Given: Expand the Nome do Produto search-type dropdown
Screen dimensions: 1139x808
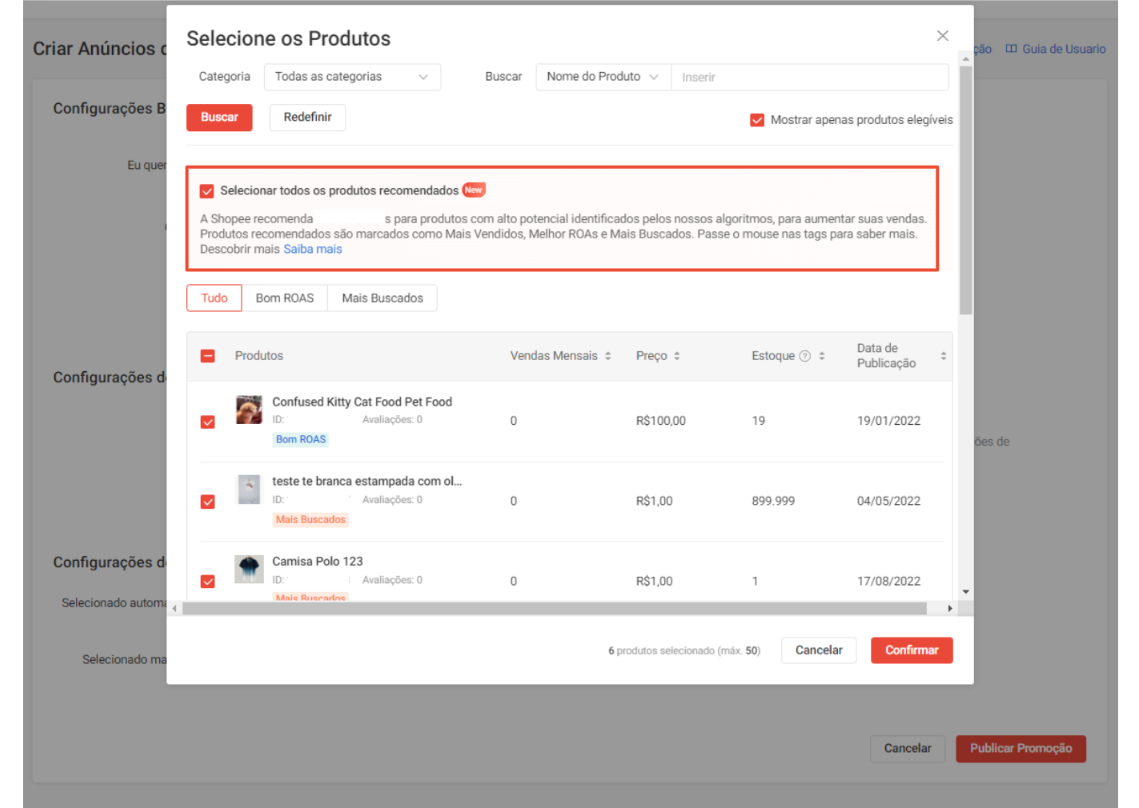Looking at the screenshot, I should coord(602,77).
